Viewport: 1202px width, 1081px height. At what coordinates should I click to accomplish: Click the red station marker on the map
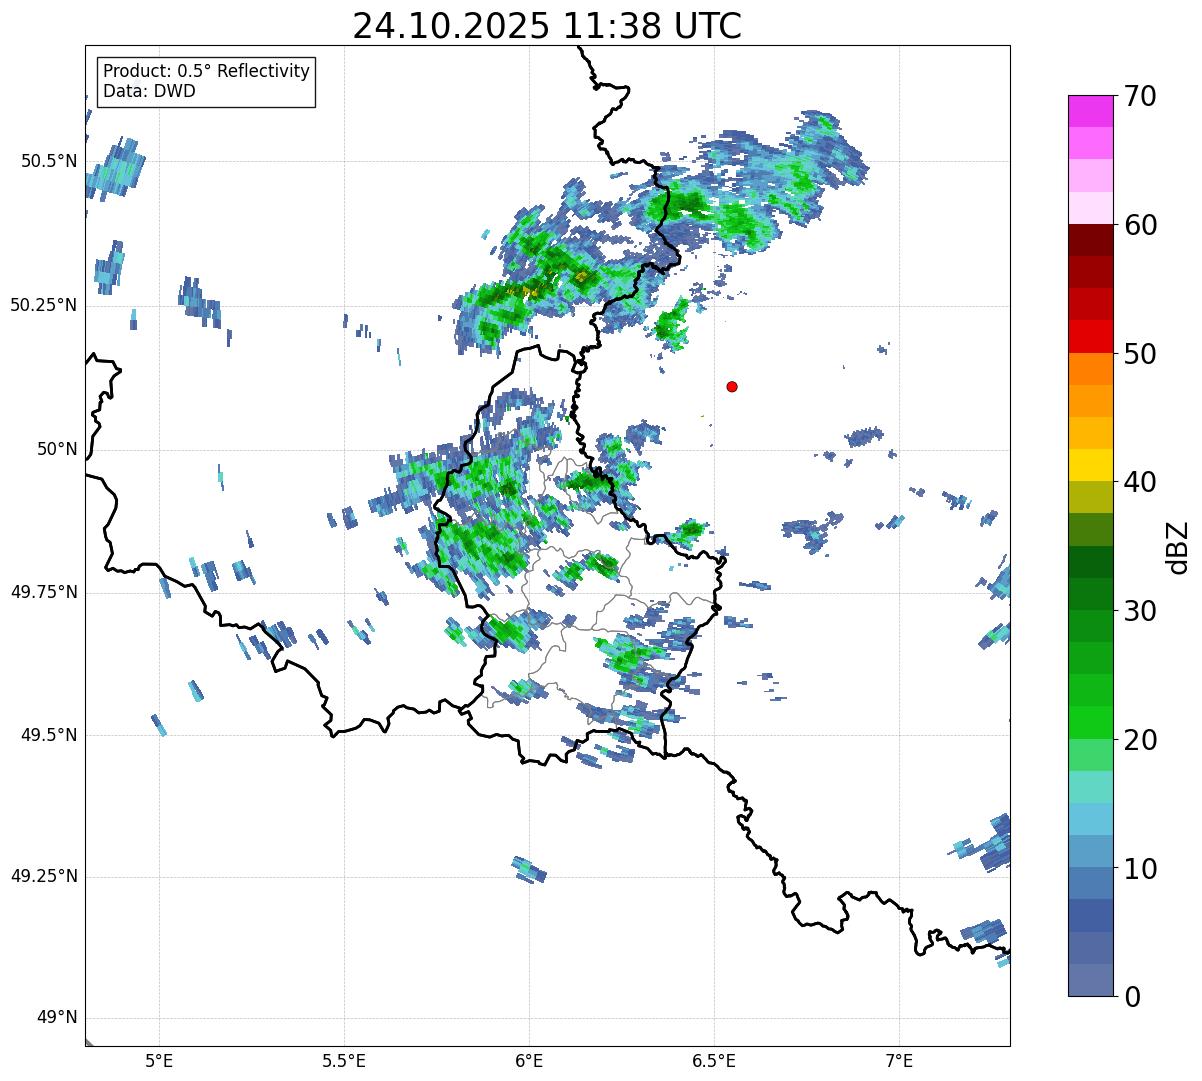point(732,386)
